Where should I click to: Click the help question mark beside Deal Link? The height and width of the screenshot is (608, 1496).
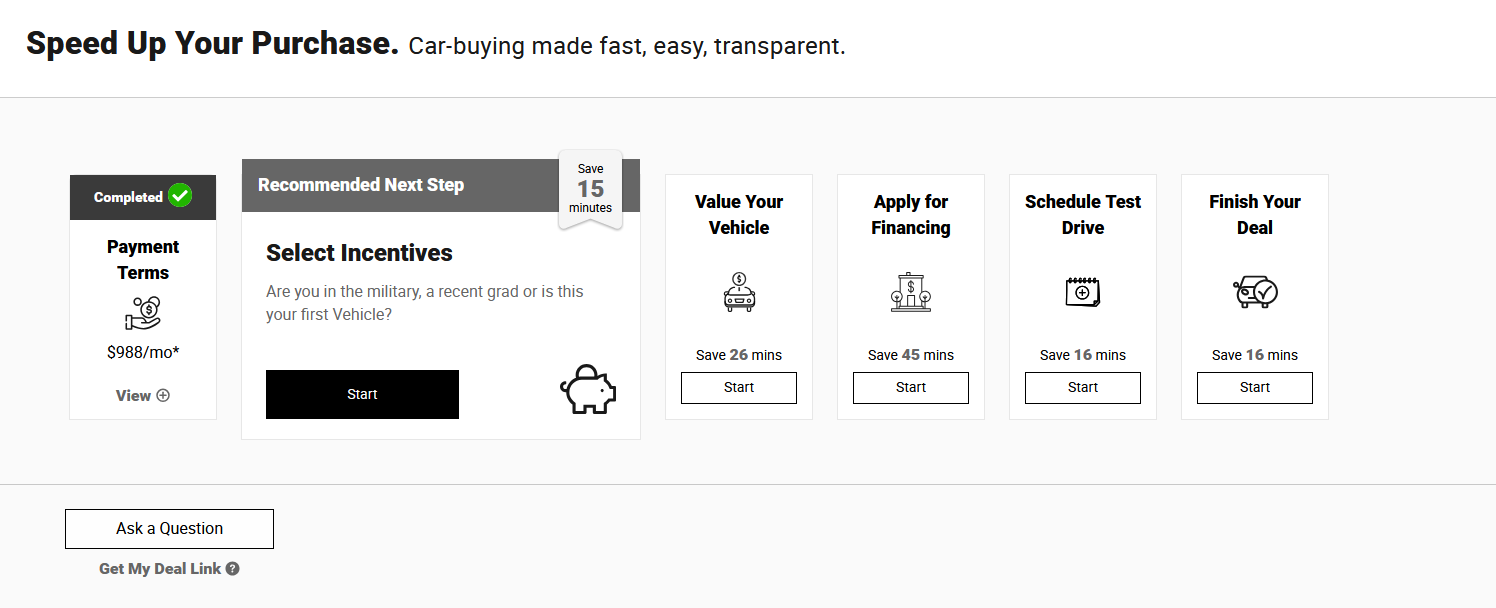[232, 569]
